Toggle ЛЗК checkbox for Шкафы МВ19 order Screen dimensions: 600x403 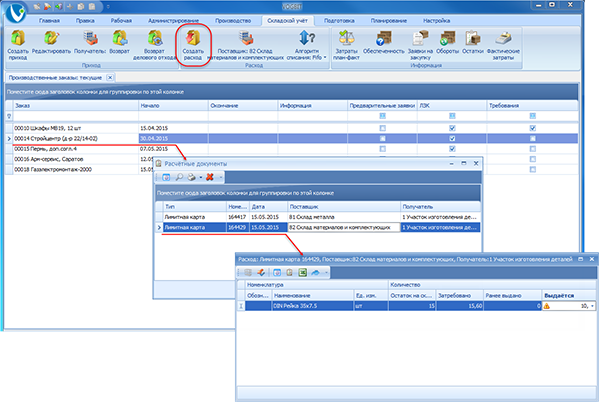453,128
